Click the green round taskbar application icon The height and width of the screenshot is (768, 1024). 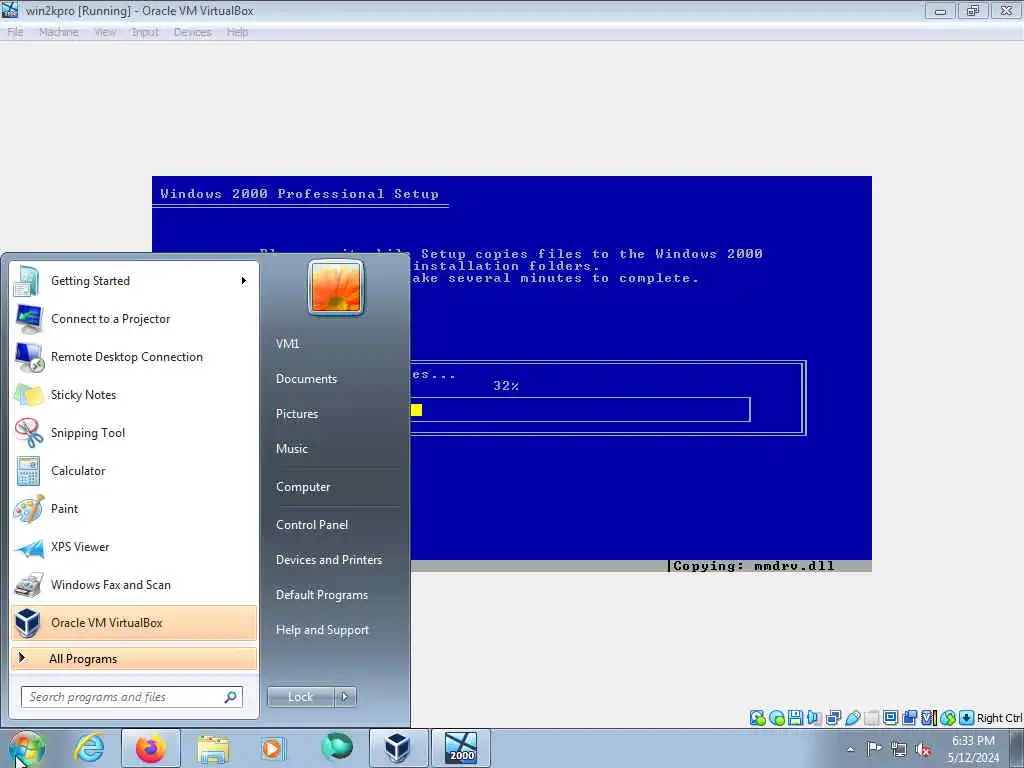[x=337, y=747]
